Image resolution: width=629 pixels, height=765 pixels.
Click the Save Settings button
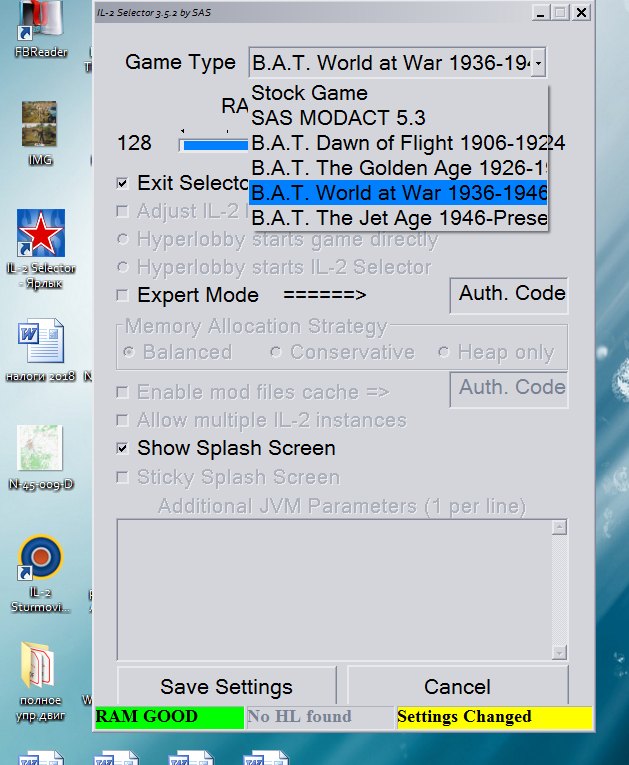tap(226, 686)
